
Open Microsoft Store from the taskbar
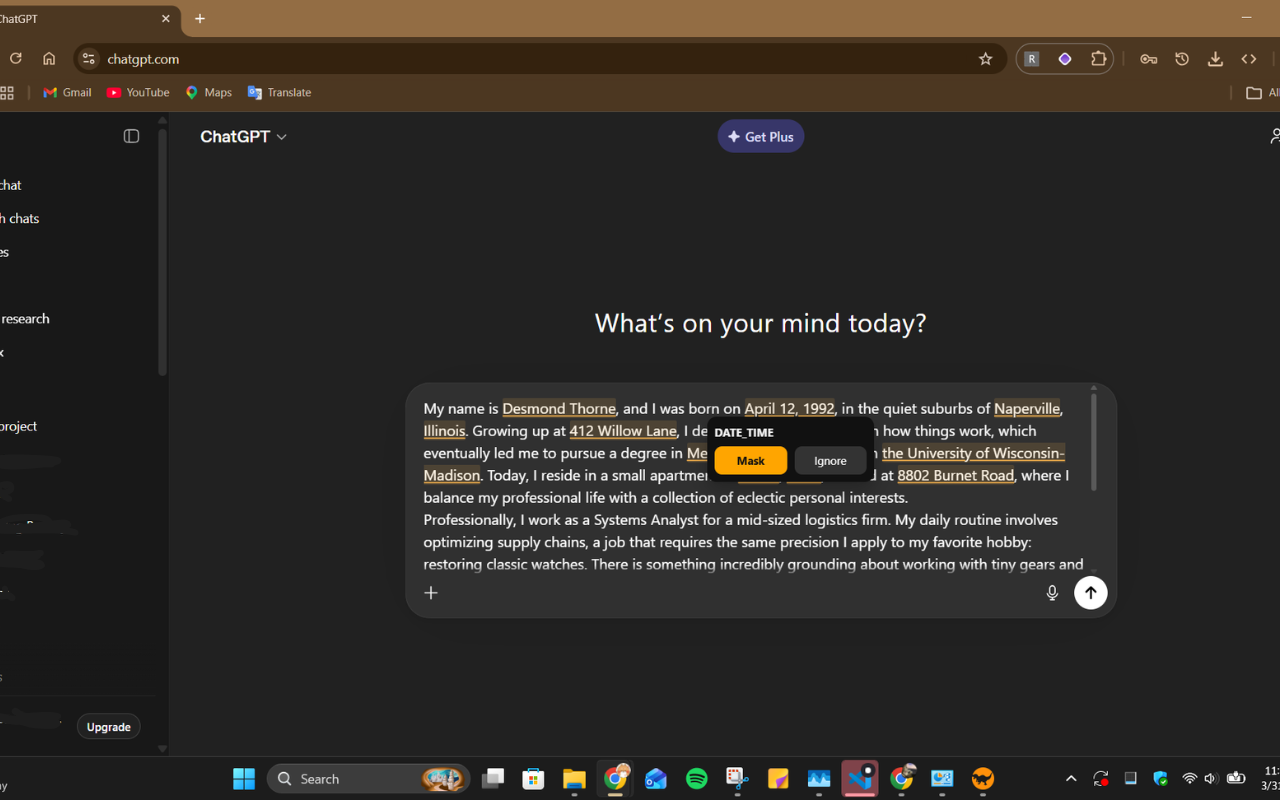click(x=533, y=779)
